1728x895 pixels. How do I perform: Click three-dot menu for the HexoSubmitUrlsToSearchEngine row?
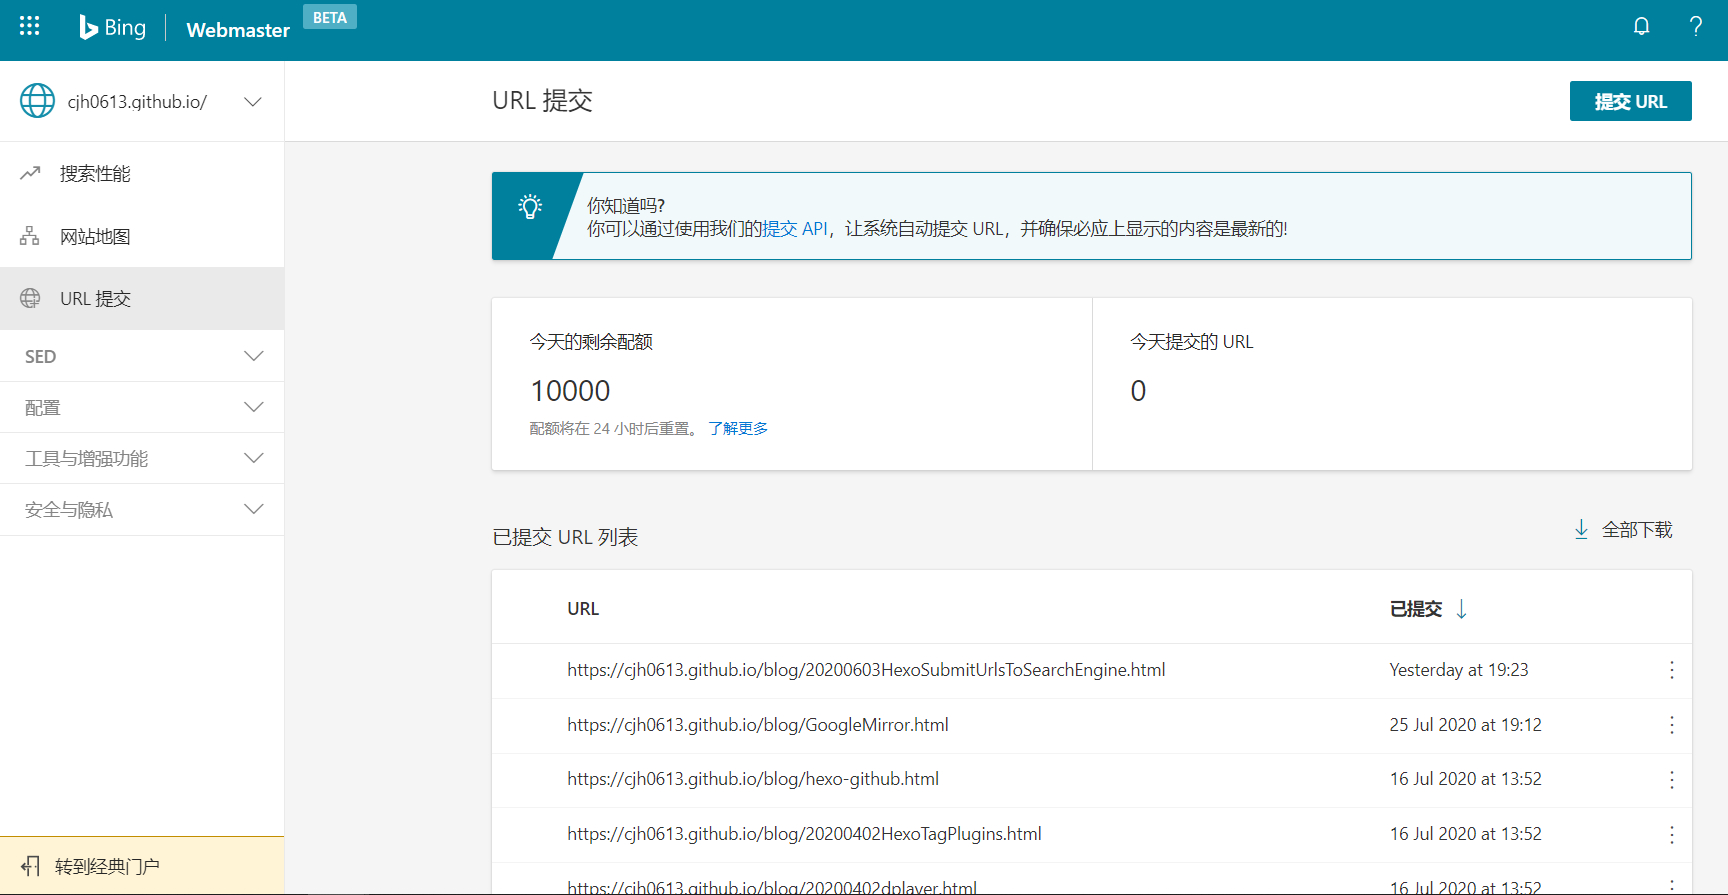[1671, 670]
